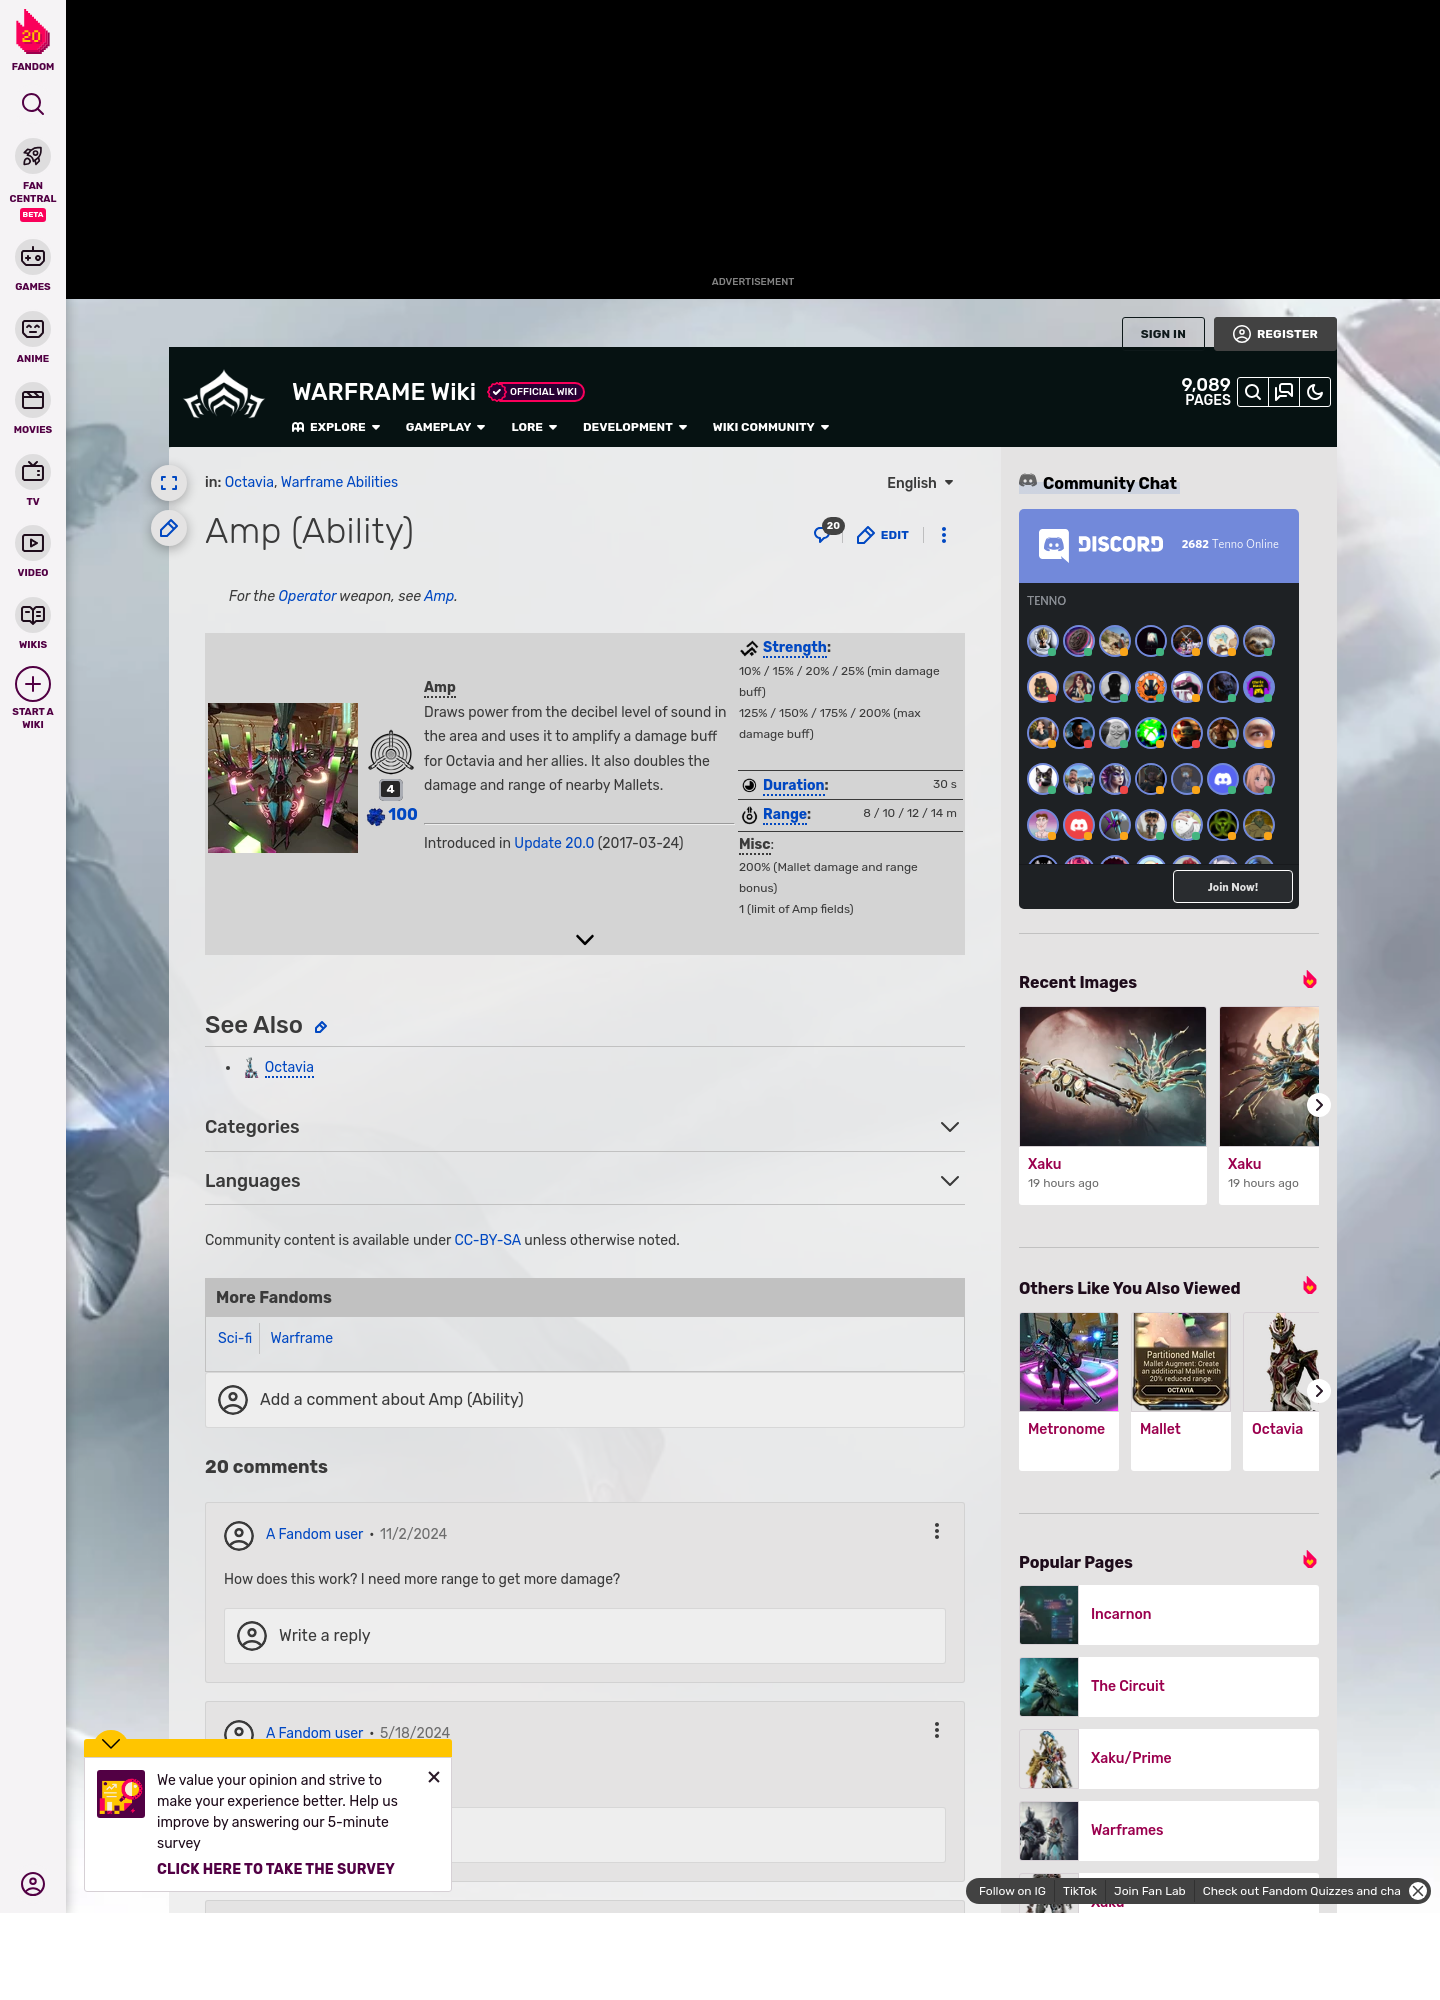1440x2000 pixels.
Task: Search the wiki via header magnifier
Action: (x=1253, y=392)
